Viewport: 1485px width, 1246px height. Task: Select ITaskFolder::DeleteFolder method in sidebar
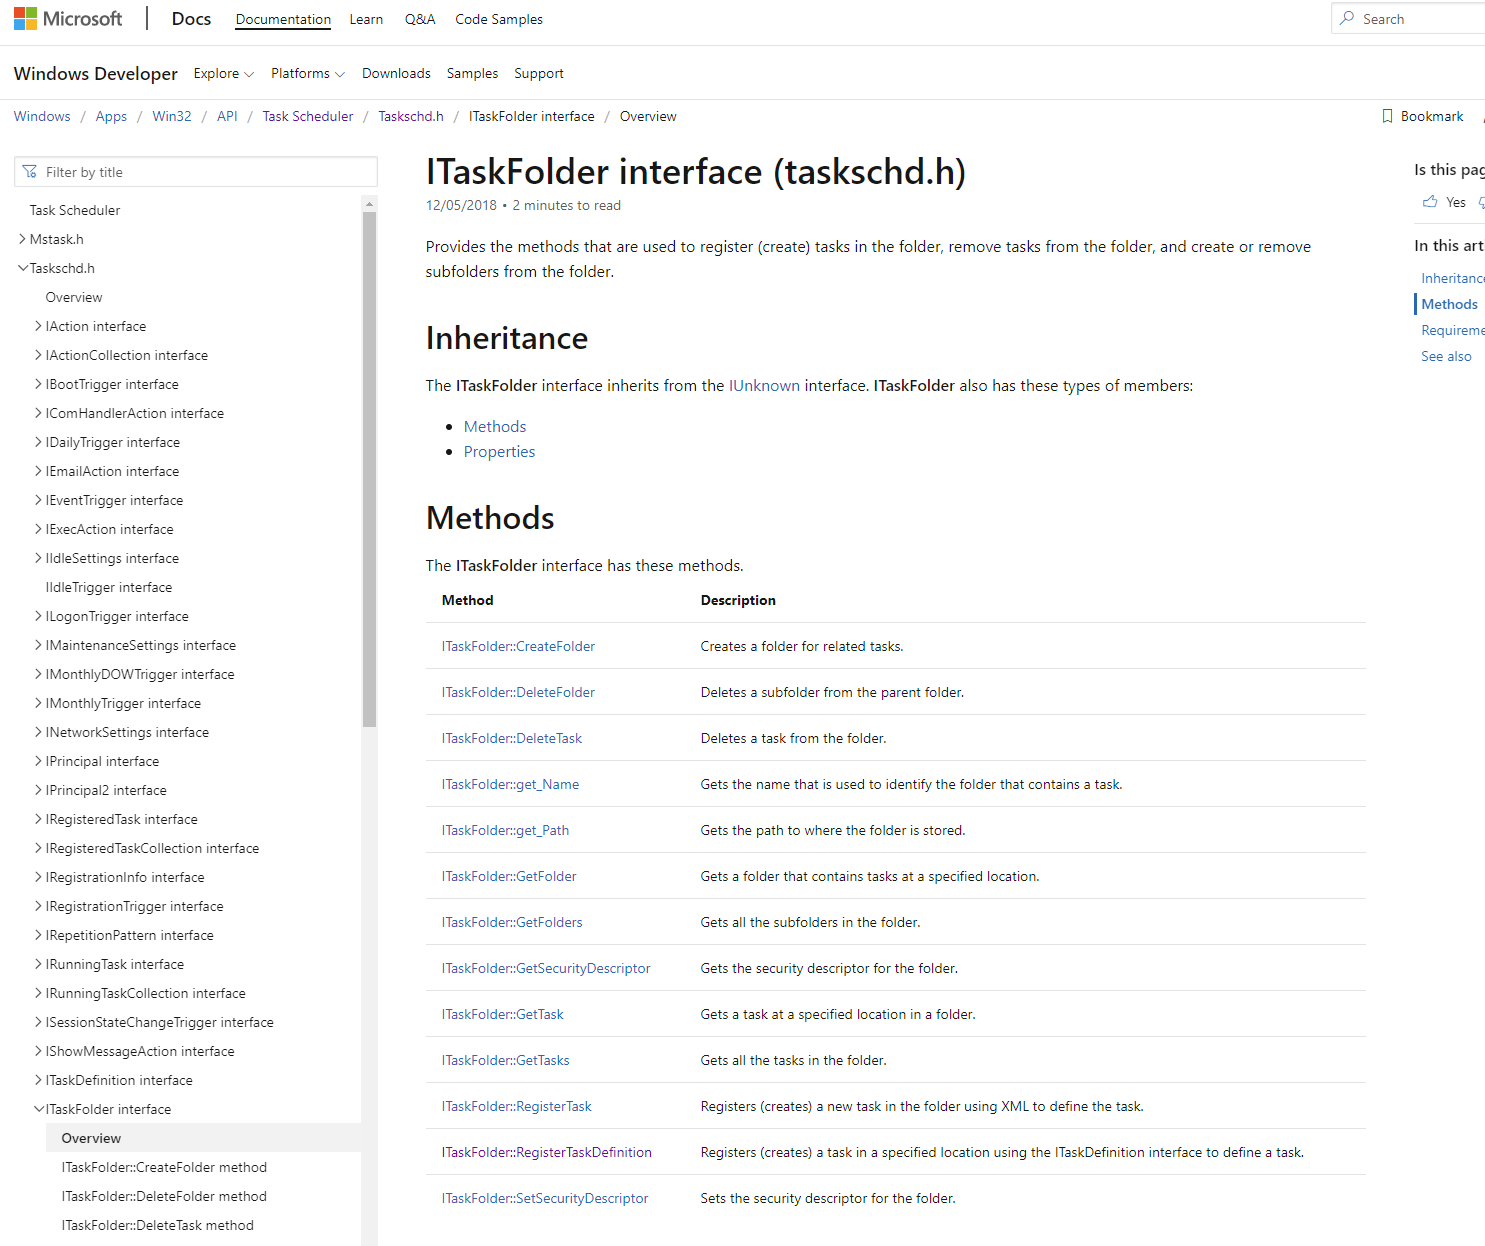(x=164, y=1196)
